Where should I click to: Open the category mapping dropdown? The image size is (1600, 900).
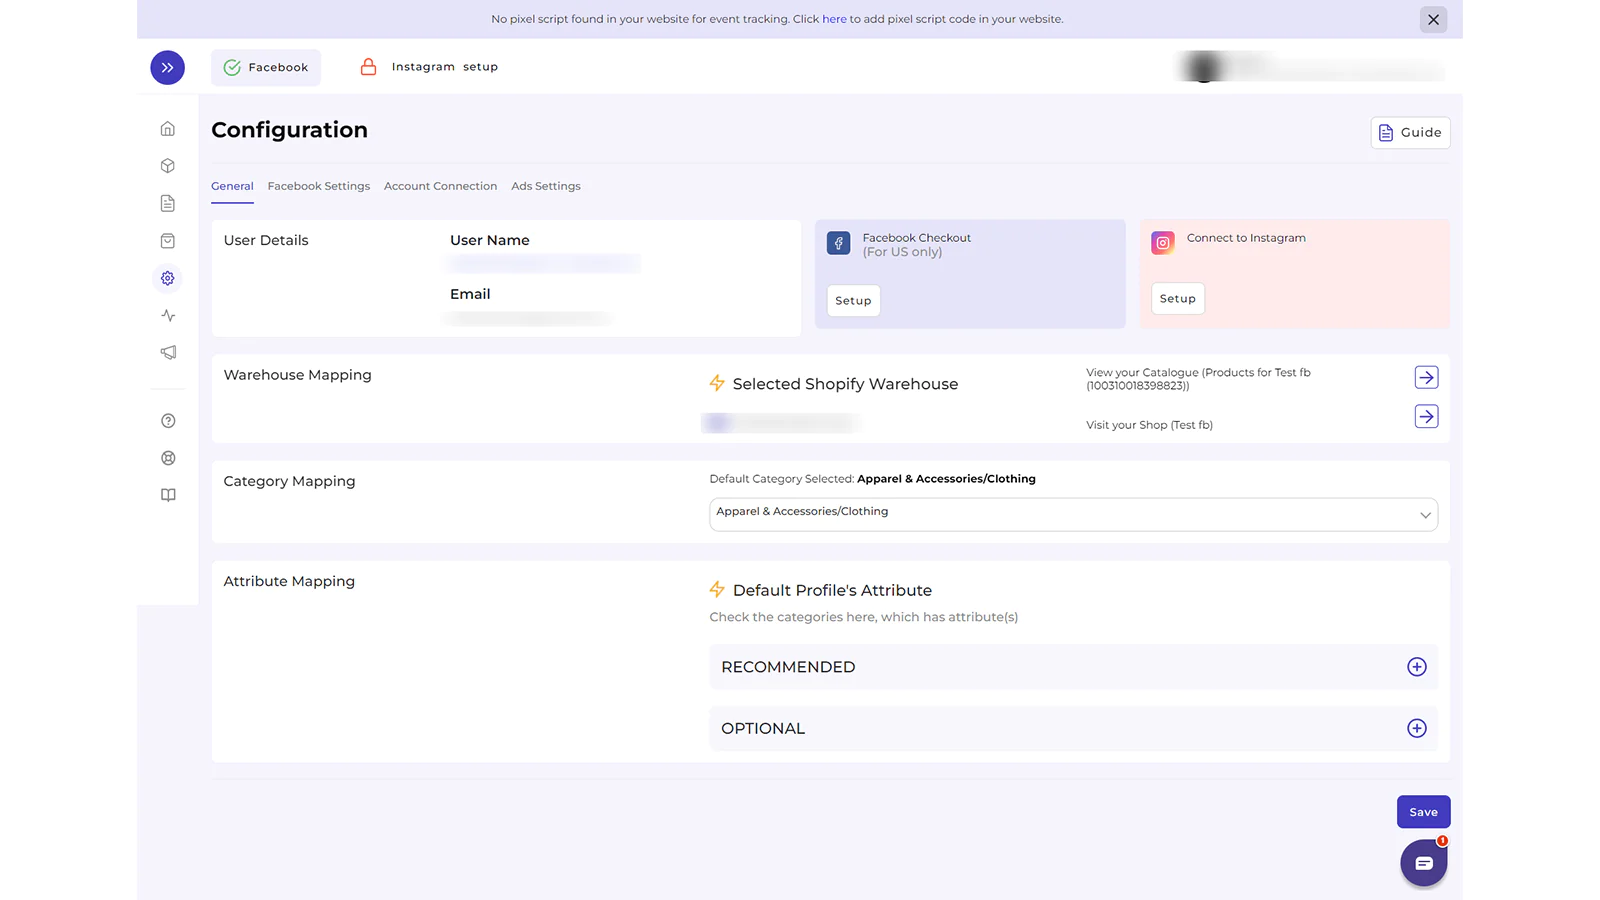(x=1073, y=514)
